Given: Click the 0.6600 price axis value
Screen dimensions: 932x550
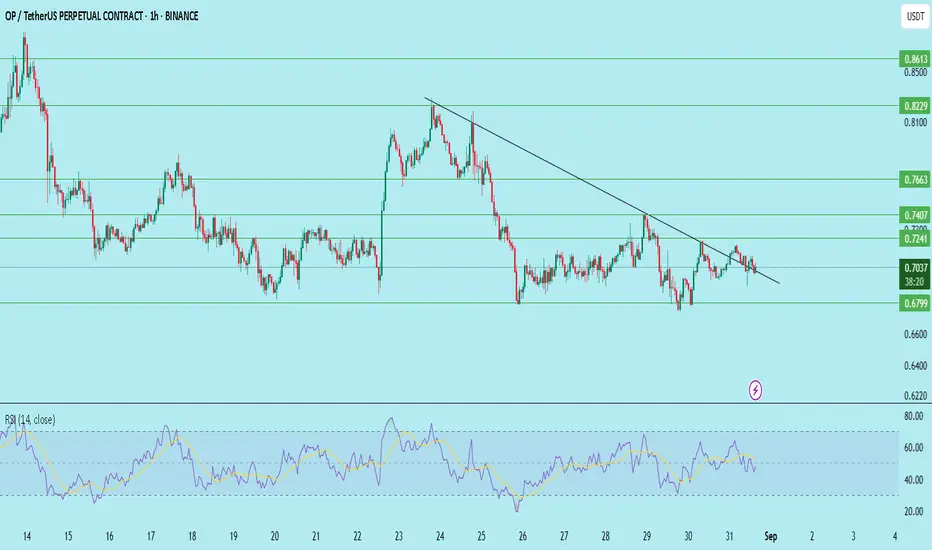Looking at the screenshot, I should coord(915,334).
